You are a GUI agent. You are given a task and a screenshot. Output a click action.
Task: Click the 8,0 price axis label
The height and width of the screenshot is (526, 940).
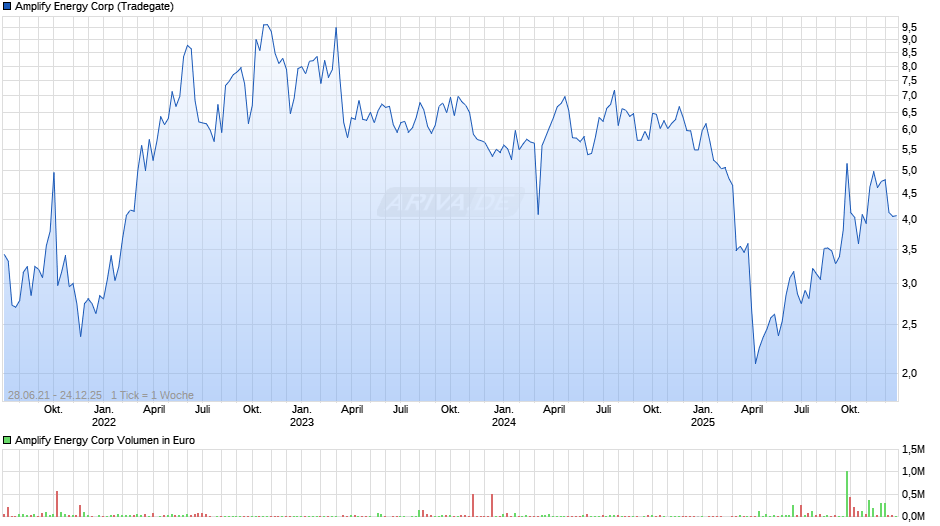tap(909, 67)
